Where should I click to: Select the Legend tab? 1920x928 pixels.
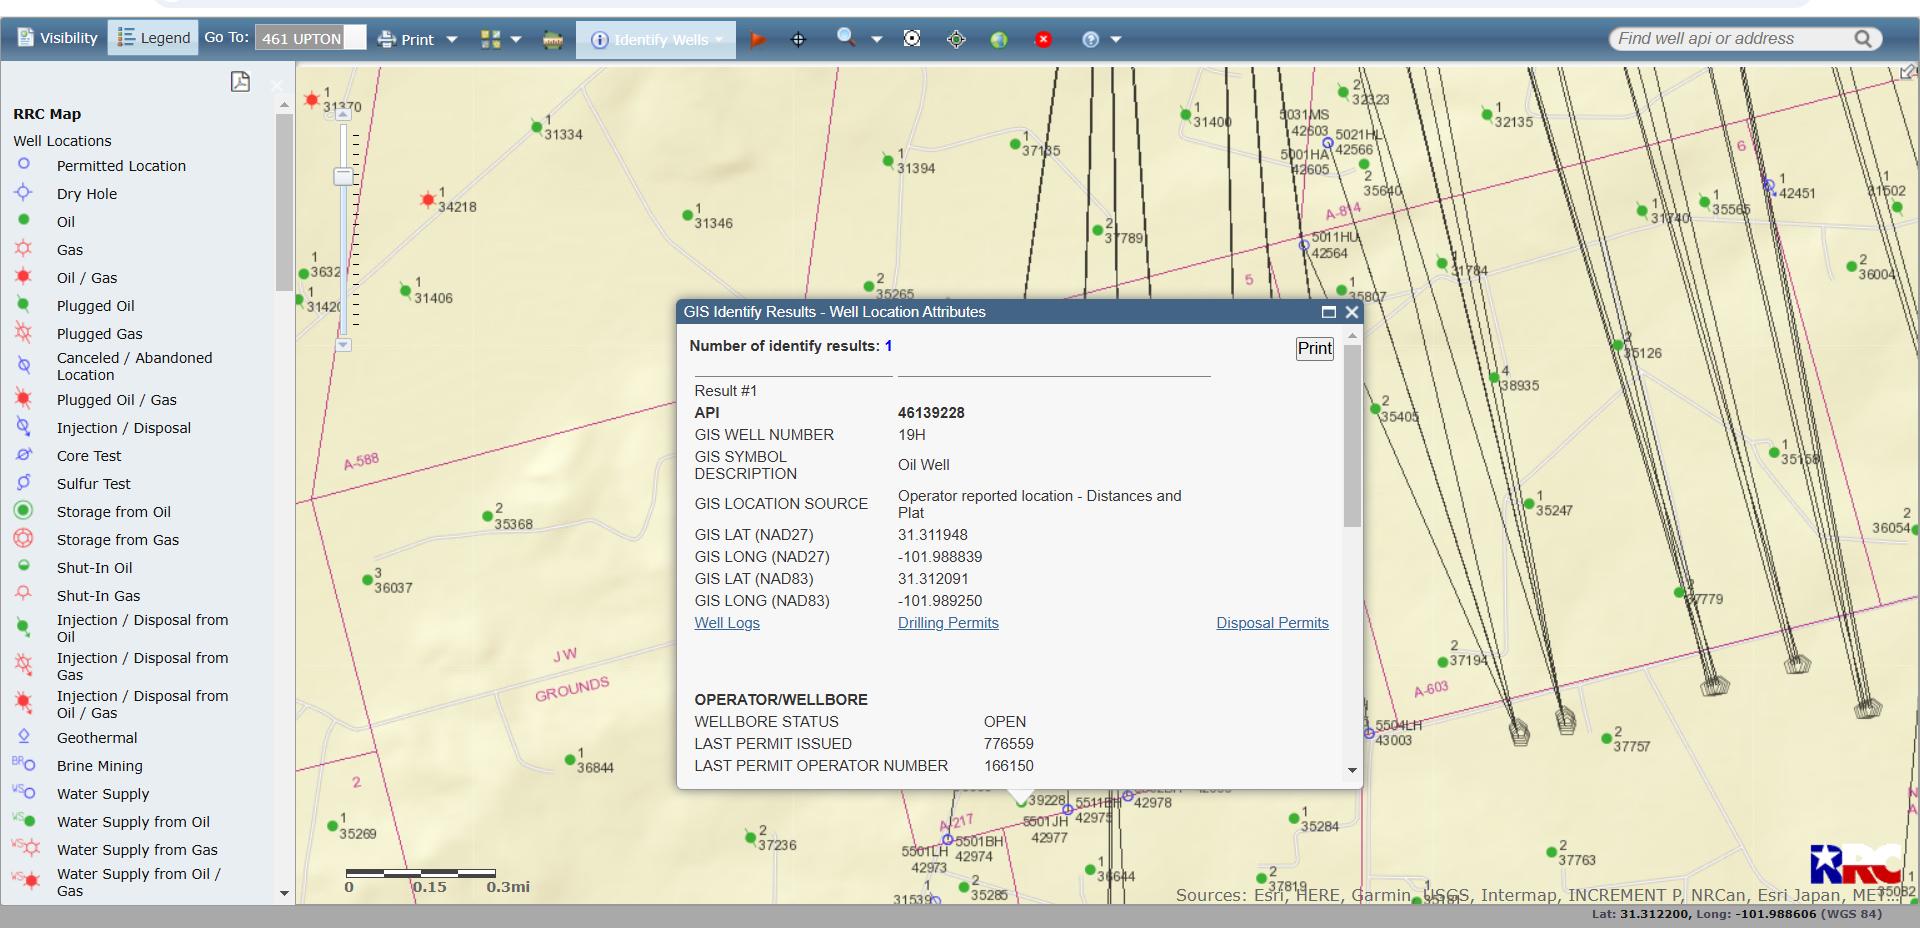click(153, 38)
